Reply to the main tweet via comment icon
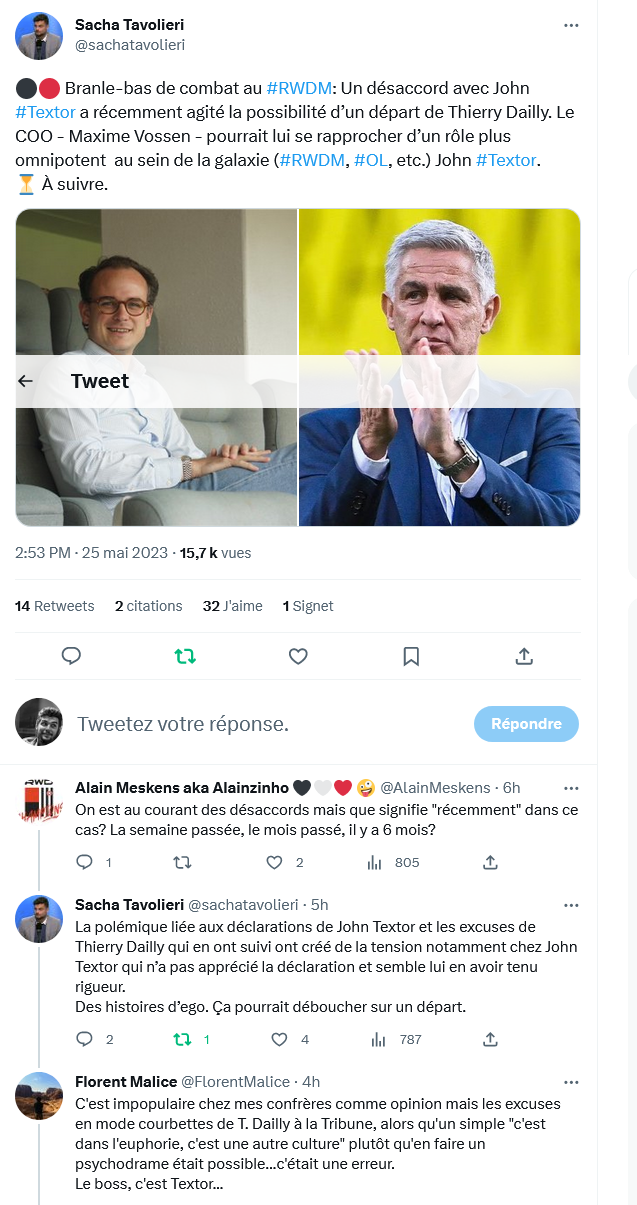 point(71,656)
